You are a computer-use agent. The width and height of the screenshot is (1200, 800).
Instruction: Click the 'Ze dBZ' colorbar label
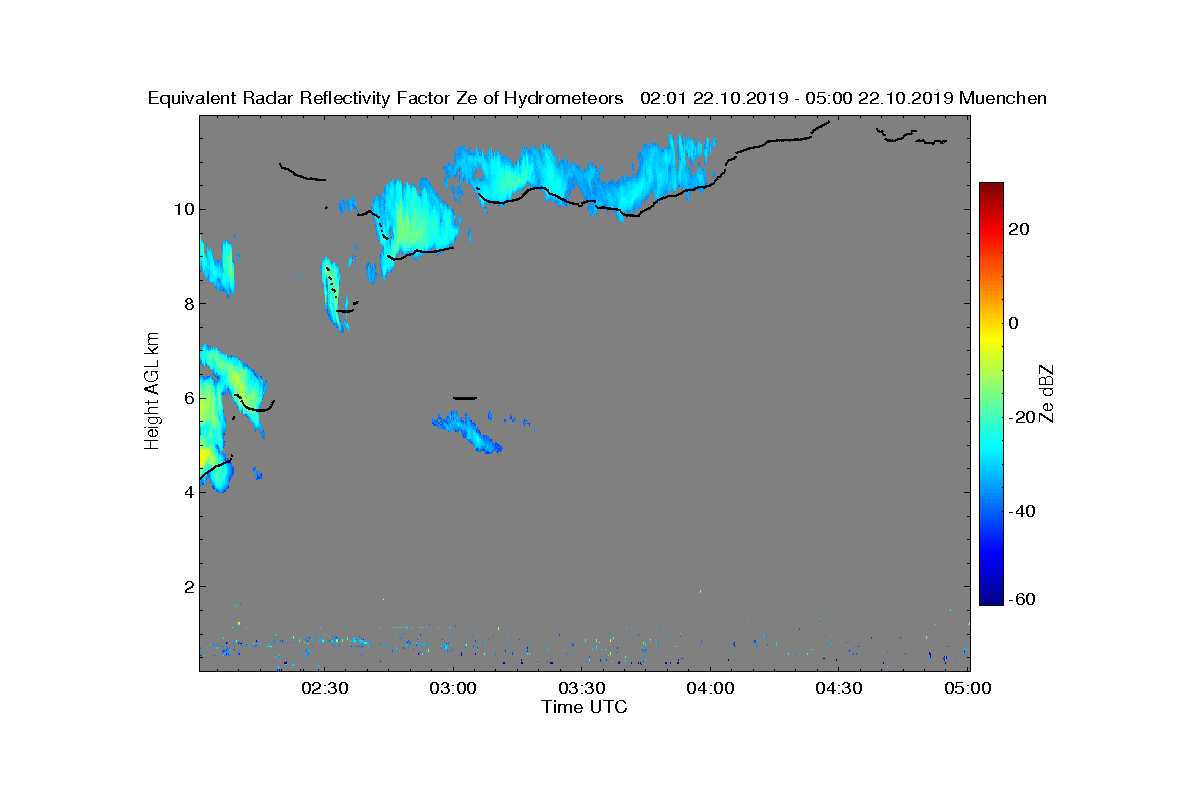tap(1048, 394)
